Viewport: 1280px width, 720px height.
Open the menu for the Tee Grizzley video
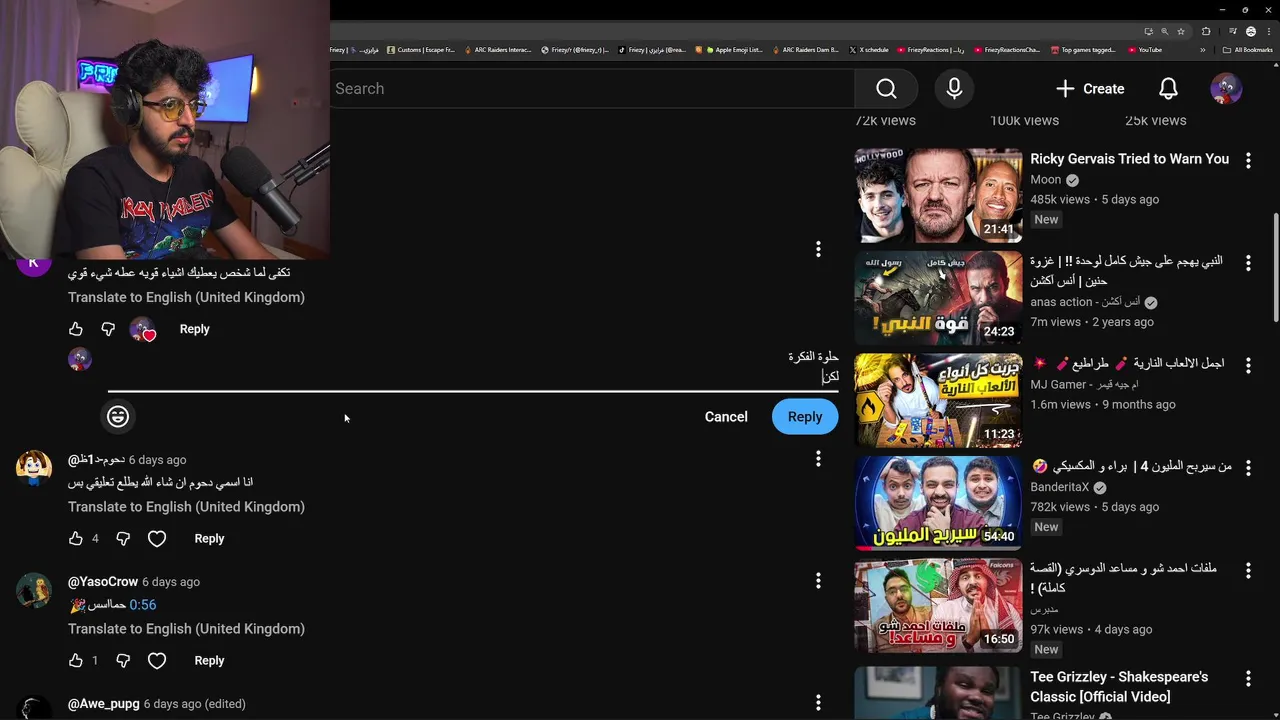[1248, 679]
